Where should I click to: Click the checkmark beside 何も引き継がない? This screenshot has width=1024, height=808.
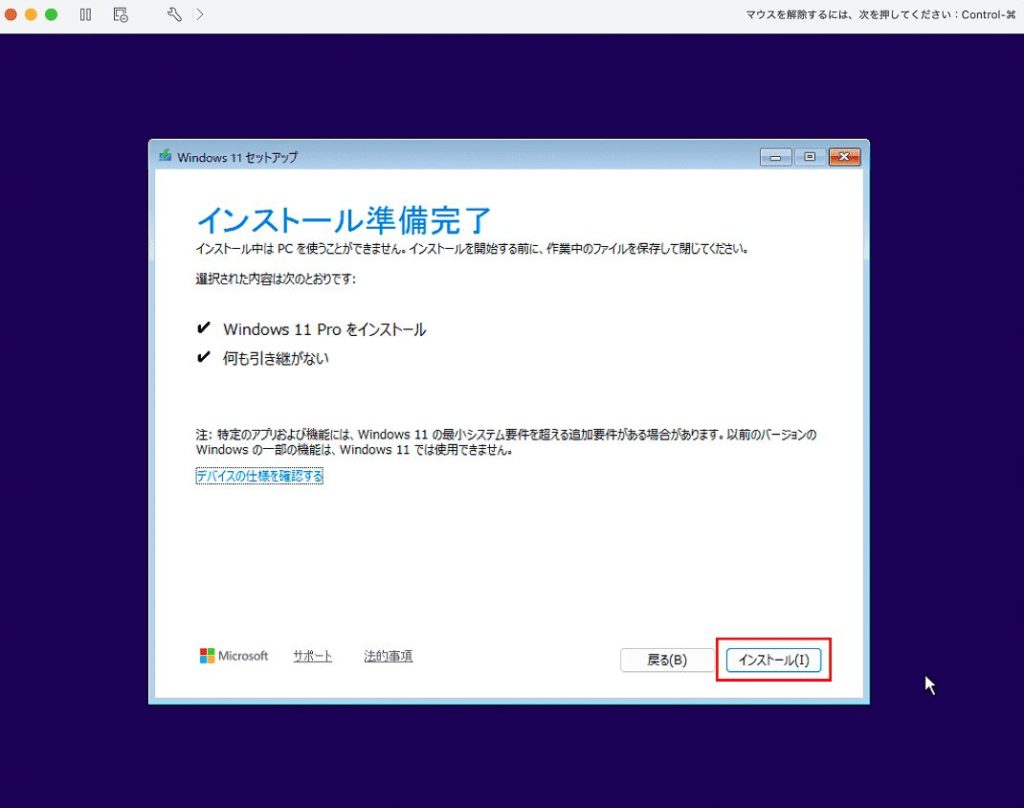pos(204,357)
